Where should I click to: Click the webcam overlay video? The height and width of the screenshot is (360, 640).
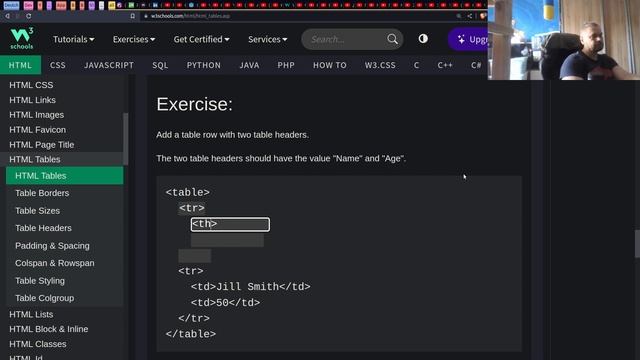click(564, 40)
